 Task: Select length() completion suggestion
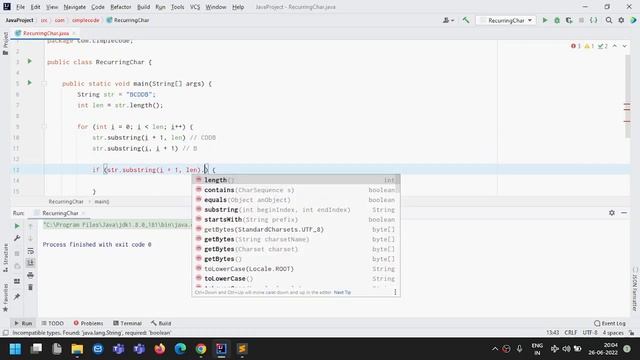click(x=296, y=180)
